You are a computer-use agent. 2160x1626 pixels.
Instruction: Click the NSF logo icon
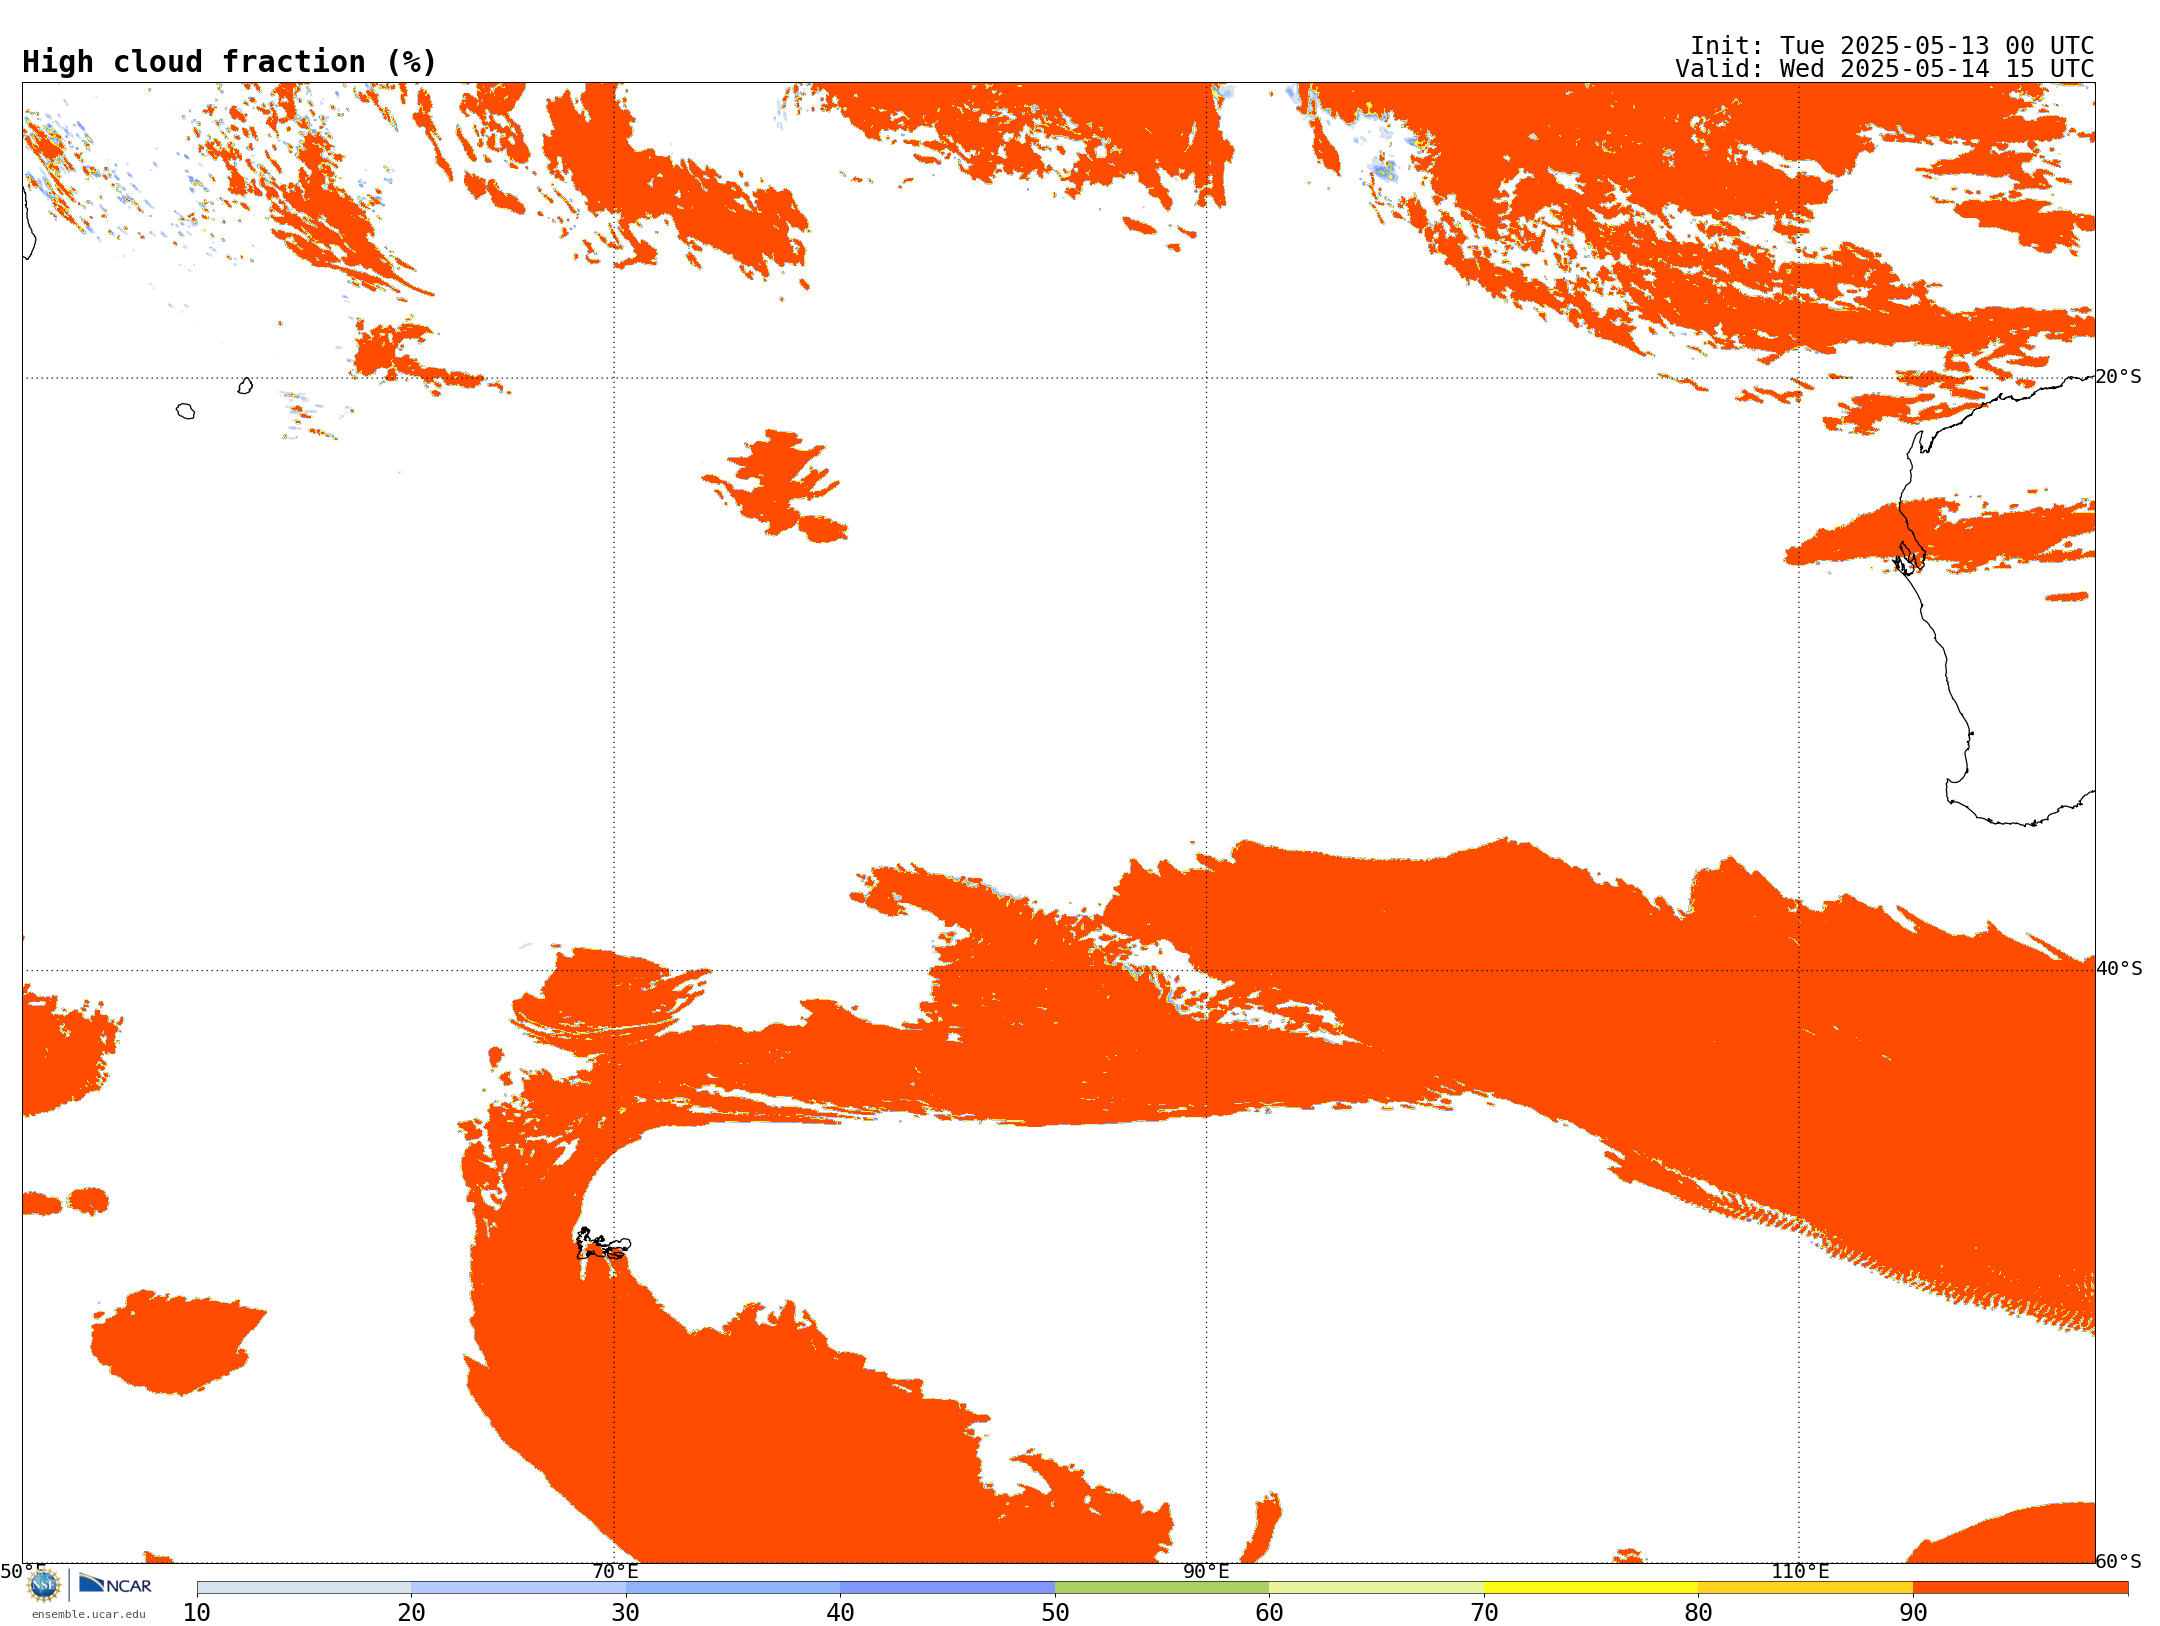(44, 1585)
